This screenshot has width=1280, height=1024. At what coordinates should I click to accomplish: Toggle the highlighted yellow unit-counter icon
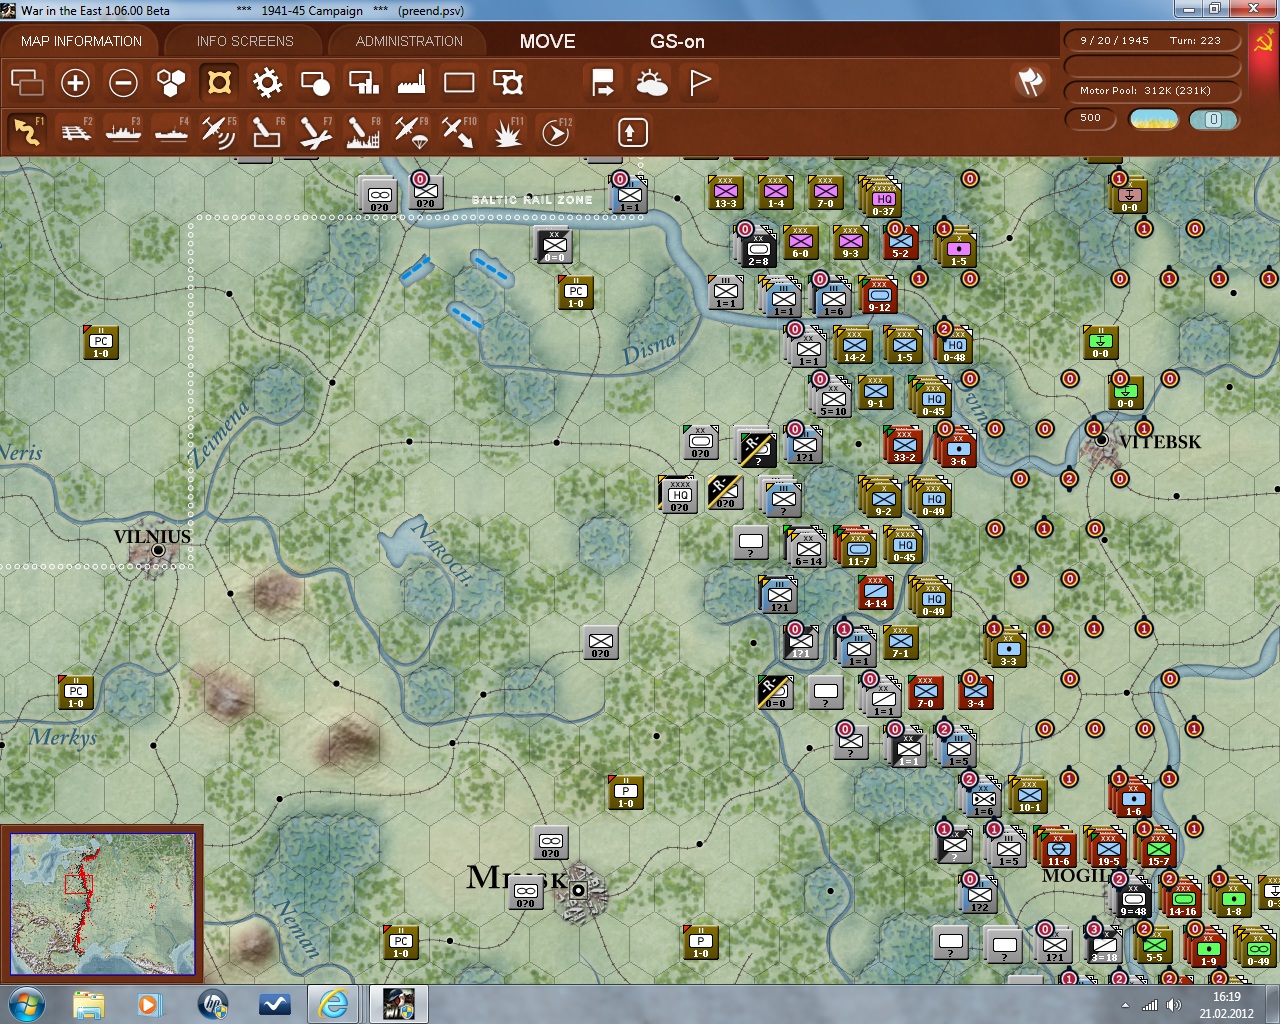(x=219, y=82)
